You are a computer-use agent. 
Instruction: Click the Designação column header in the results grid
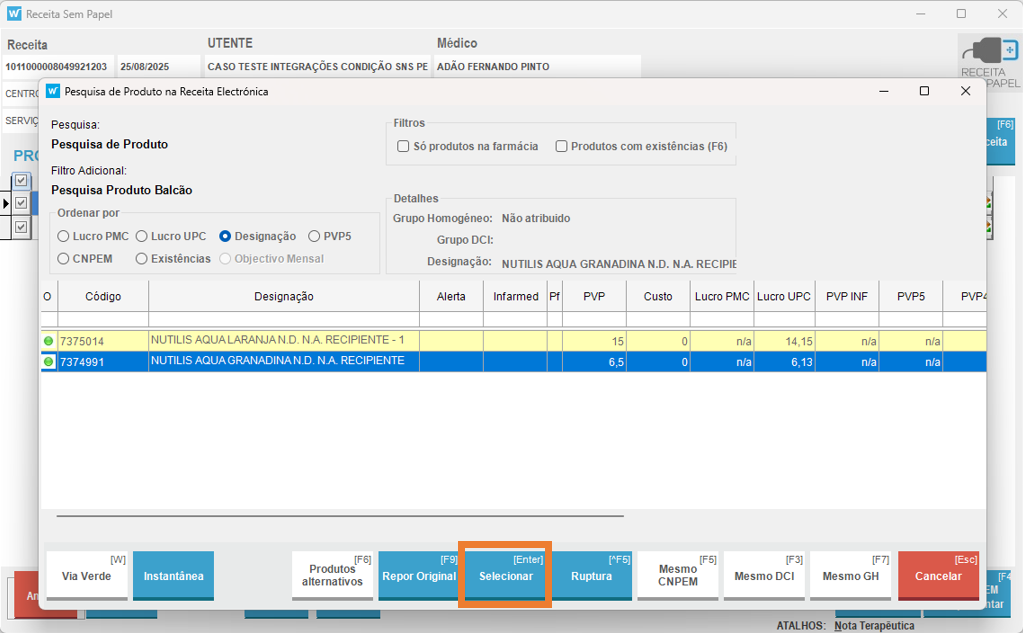(x=284, y=296)
